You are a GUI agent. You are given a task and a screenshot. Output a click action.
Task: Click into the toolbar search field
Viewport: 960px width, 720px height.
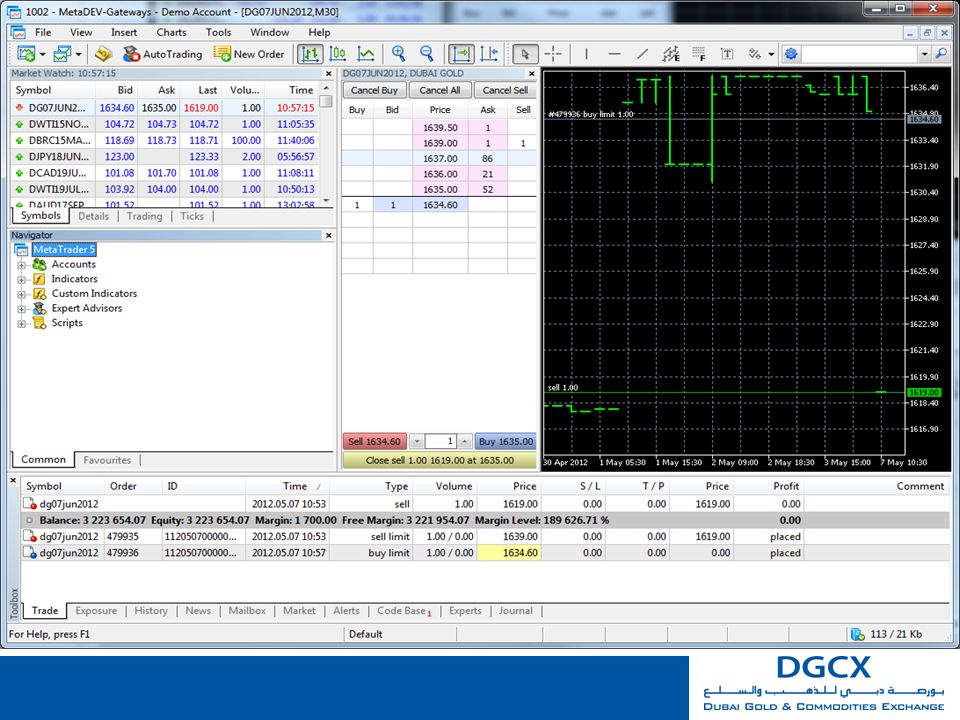(x=860, y=54)
